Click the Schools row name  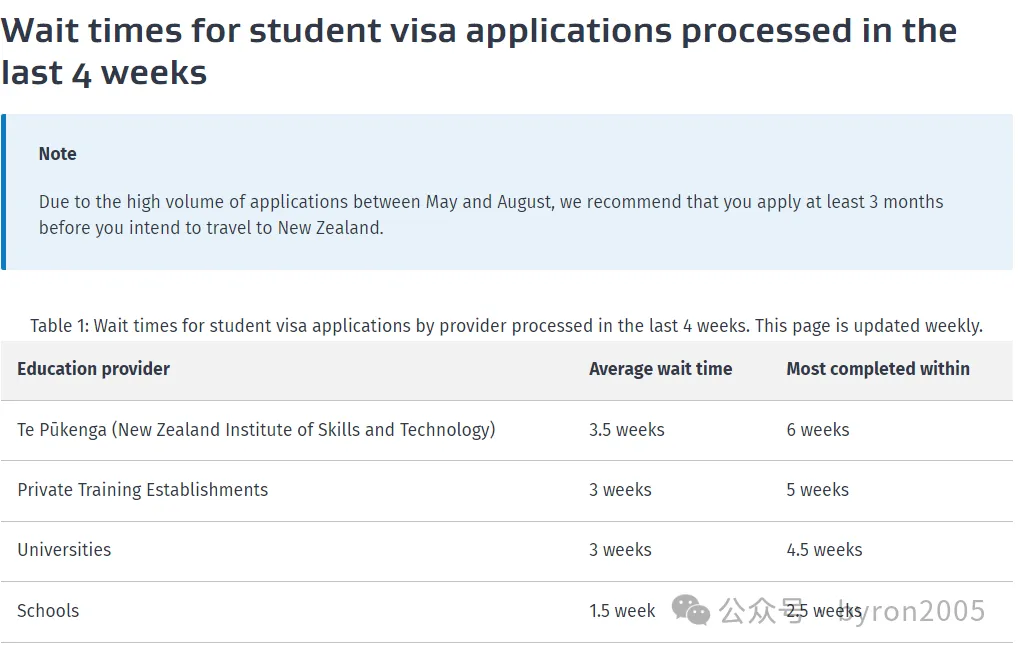48,611
